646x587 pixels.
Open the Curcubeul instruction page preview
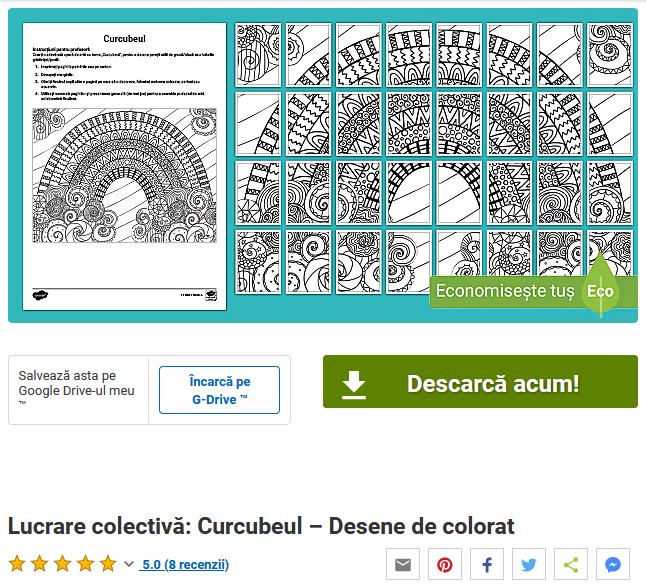tap(124, 166)
